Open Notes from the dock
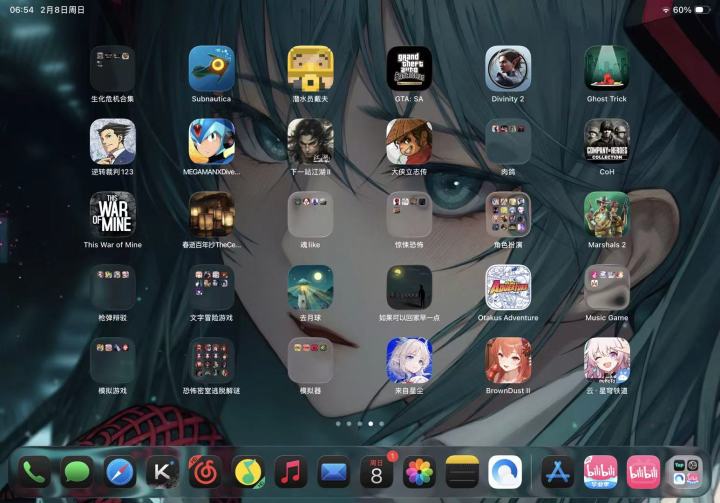The image size is (720, 503). 462,472
